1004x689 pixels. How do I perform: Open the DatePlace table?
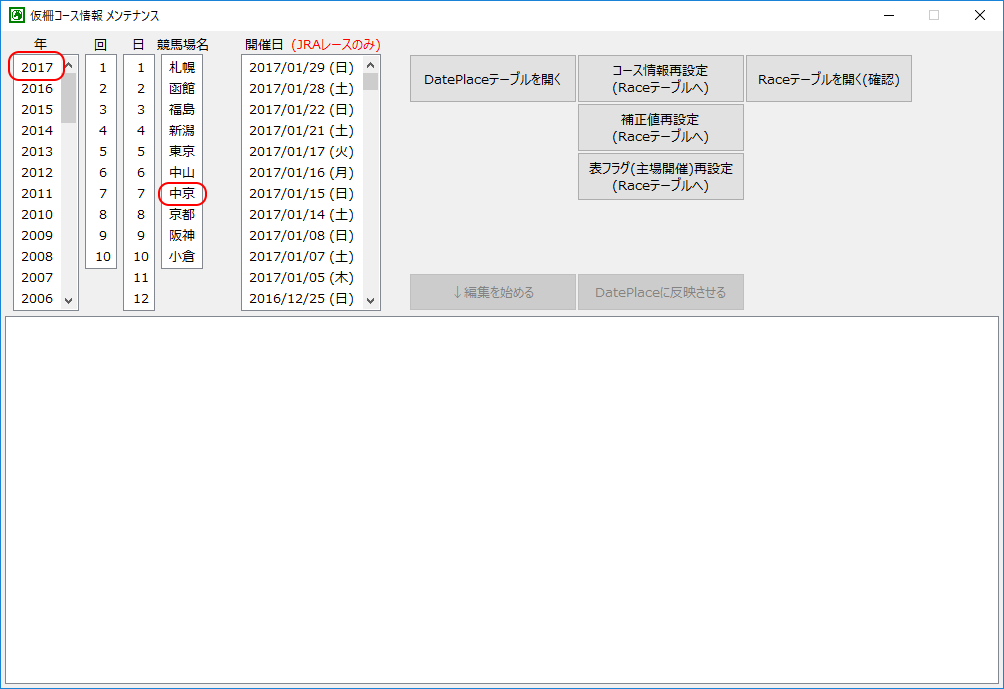492,79
